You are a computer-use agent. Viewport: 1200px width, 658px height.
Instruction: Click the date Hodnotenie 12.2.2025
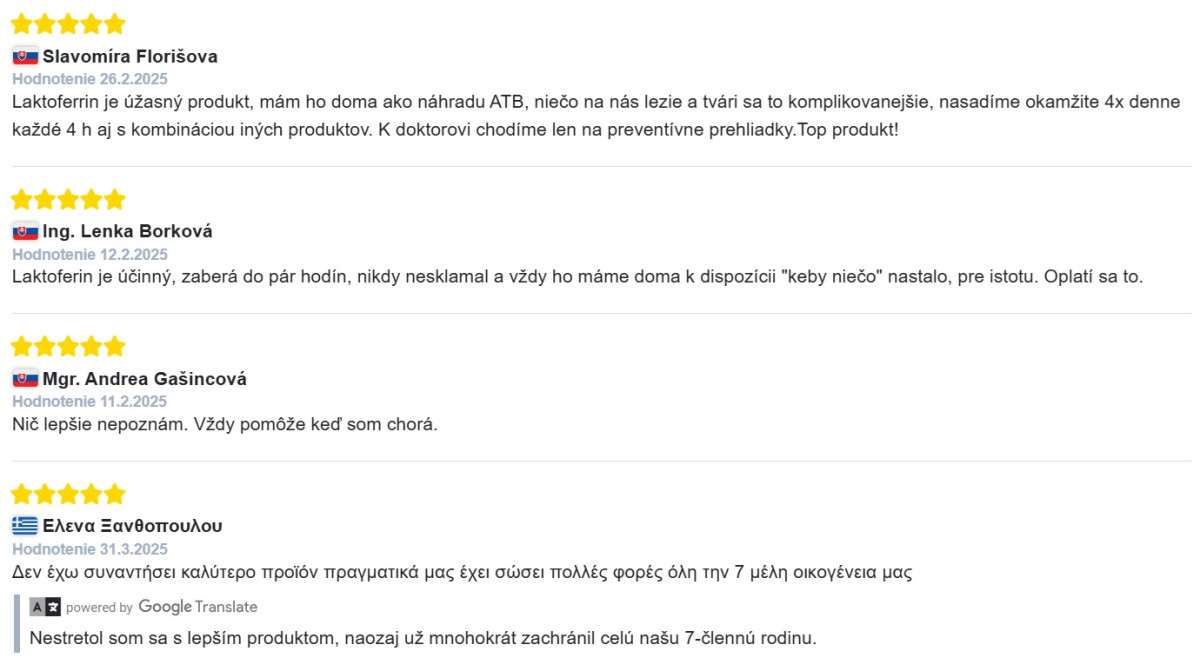pyautogui.click(x=90, y=254)
